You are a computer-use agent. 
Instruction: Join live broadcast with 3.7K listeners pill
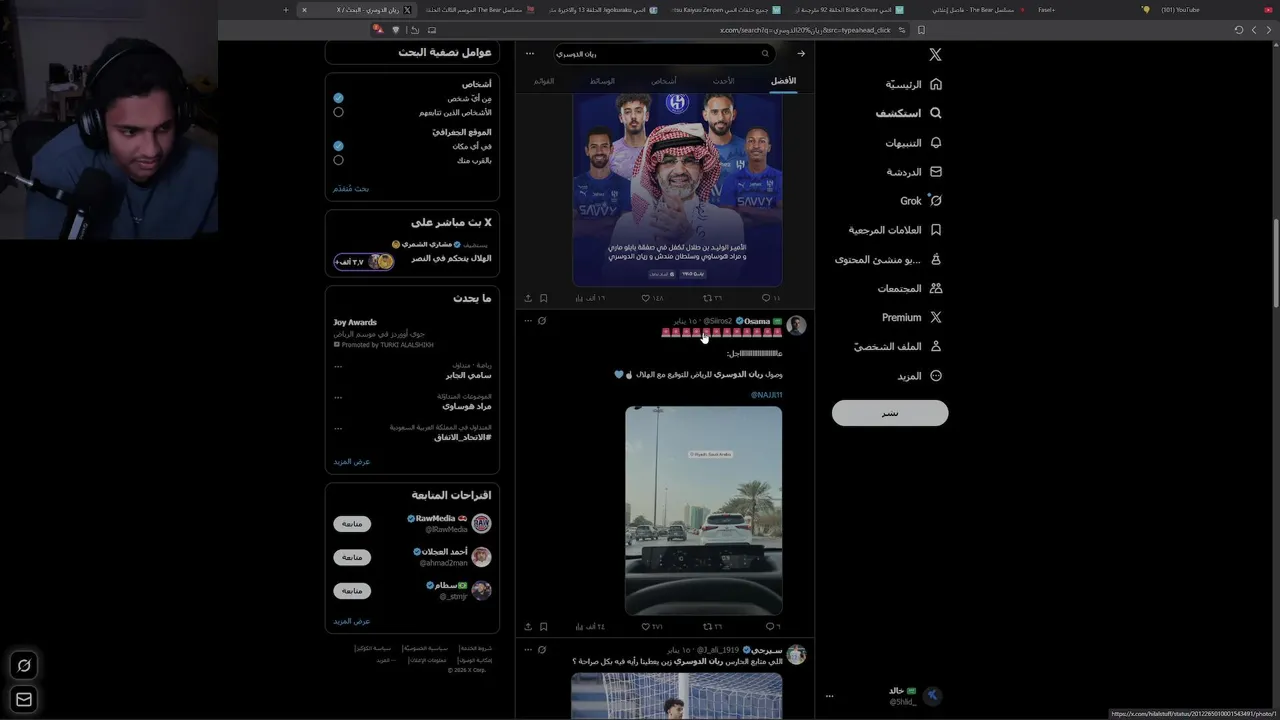click(x=364, y=262)
